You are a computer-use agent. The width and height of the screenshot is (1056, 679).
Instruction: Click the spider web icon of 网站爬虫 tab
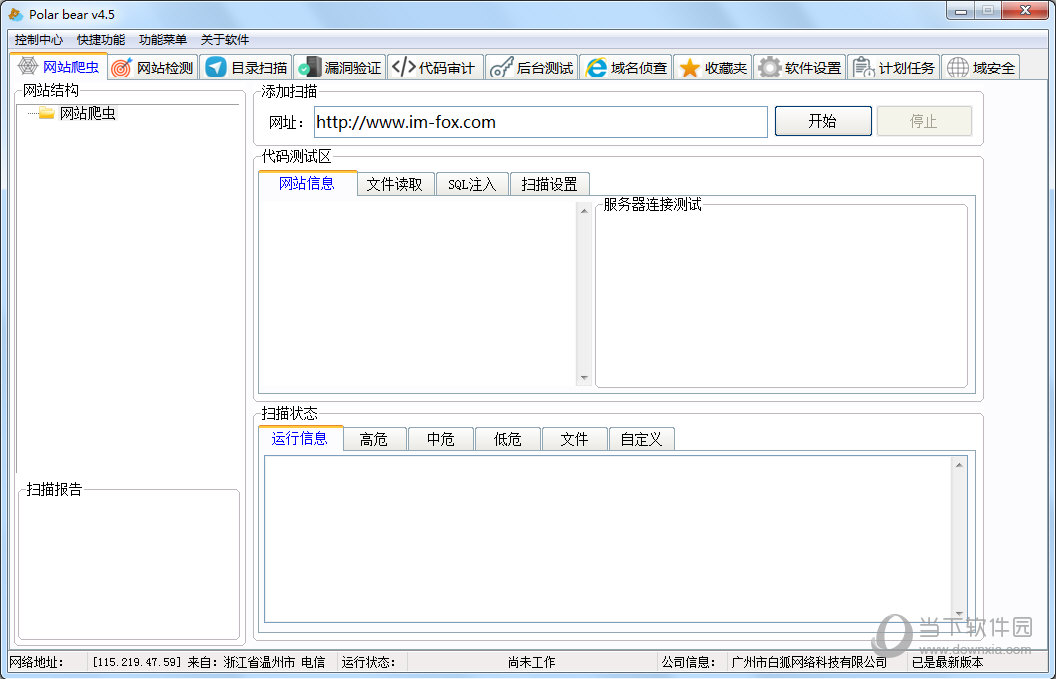[28, 67]
